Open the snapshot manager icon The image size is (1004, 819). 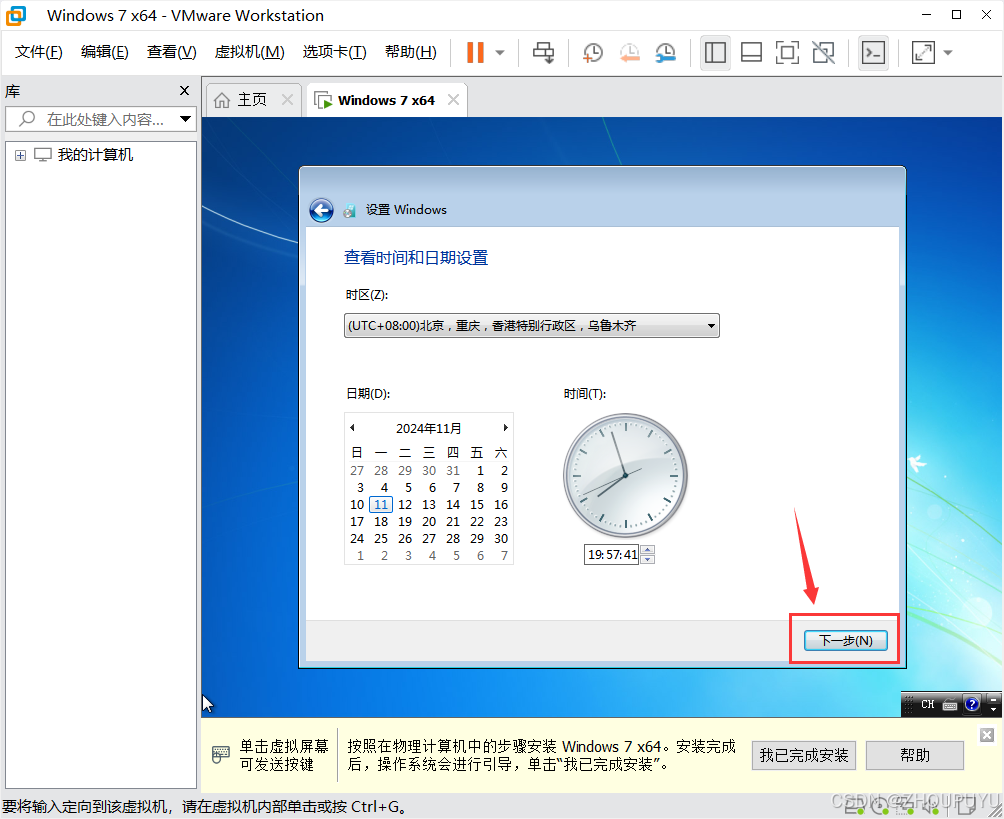666,53
